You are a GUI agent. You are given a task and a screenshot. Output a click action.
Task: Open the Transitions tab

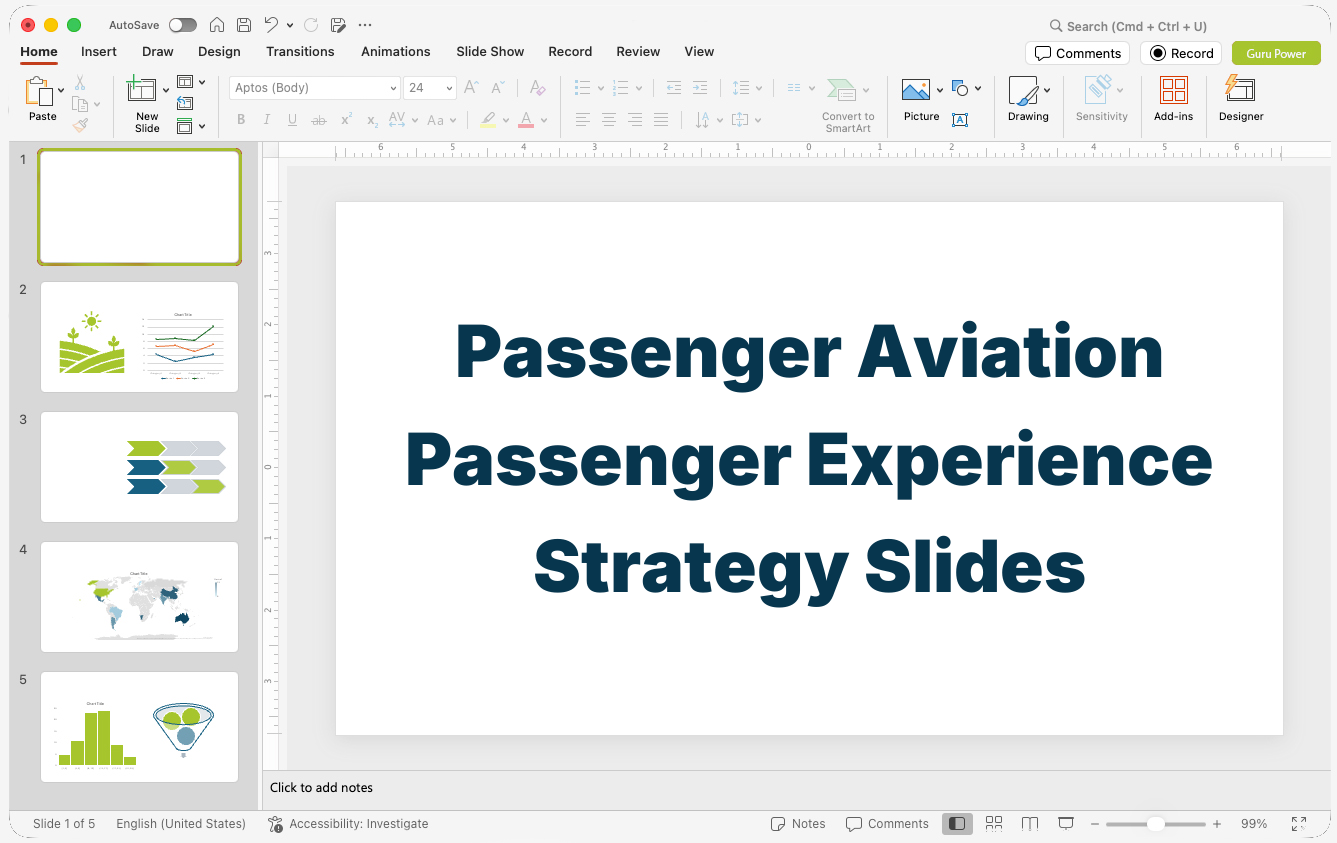click(300, 51)
